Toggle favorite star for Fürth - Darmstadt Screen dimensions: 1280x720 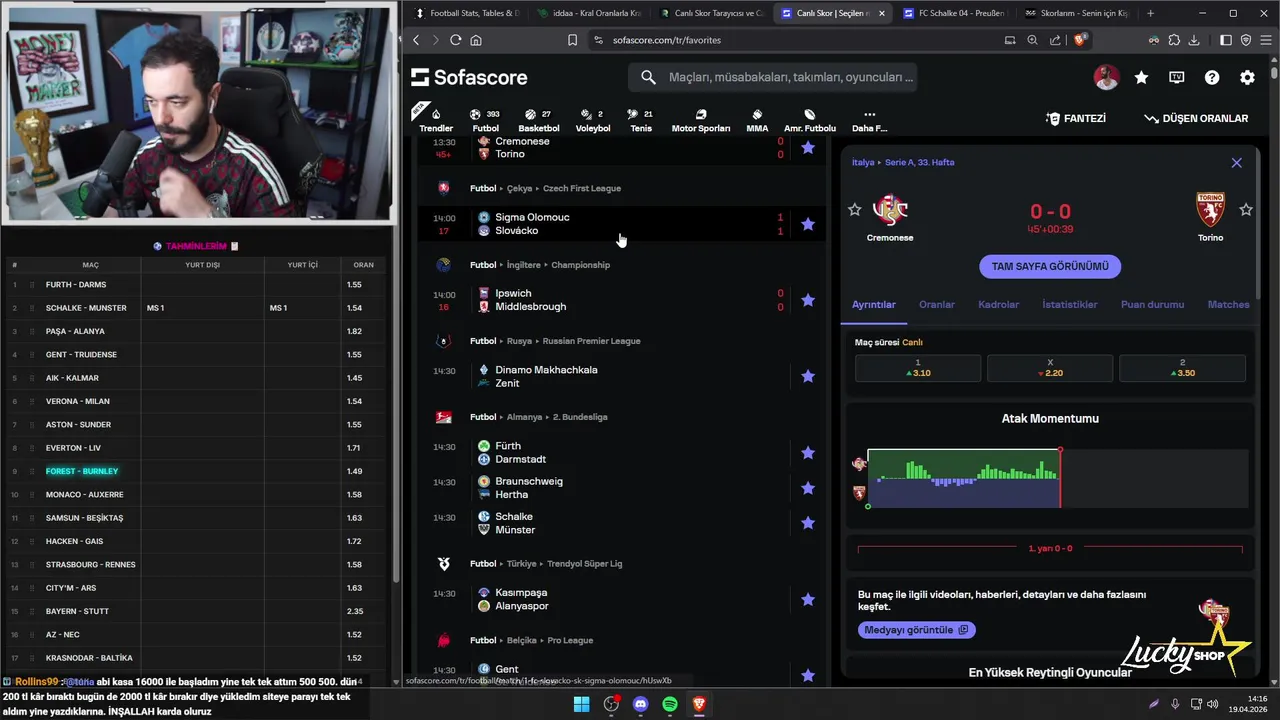pyautogui.click(x=808, y=453)
